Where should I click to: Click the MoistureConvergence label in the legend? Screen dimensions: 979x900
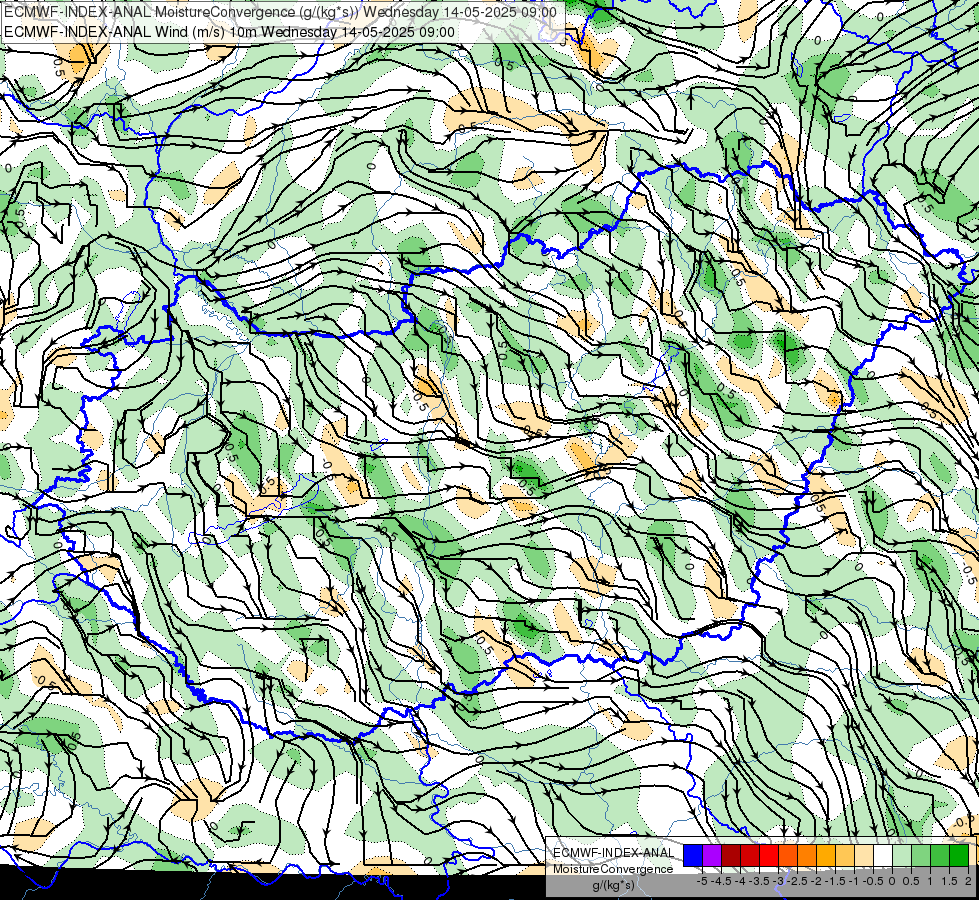[x=613, y=869]
